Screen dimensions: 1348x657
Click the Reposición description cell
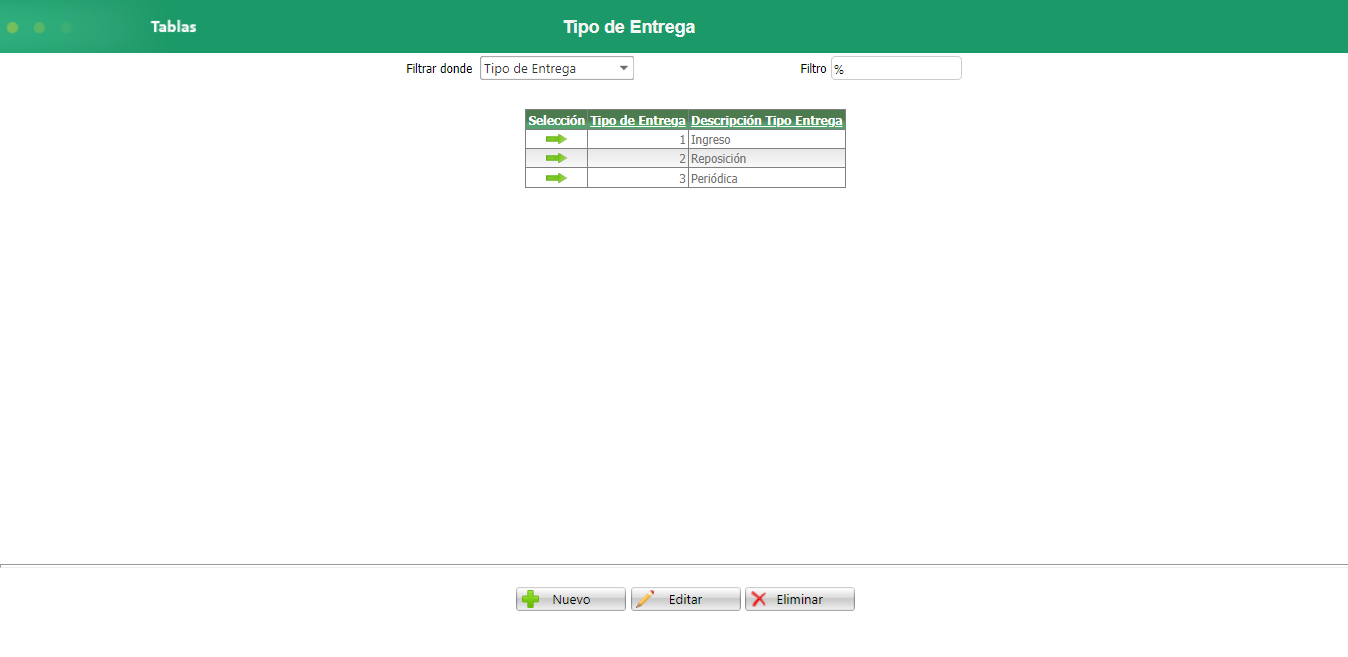[767, 158]
